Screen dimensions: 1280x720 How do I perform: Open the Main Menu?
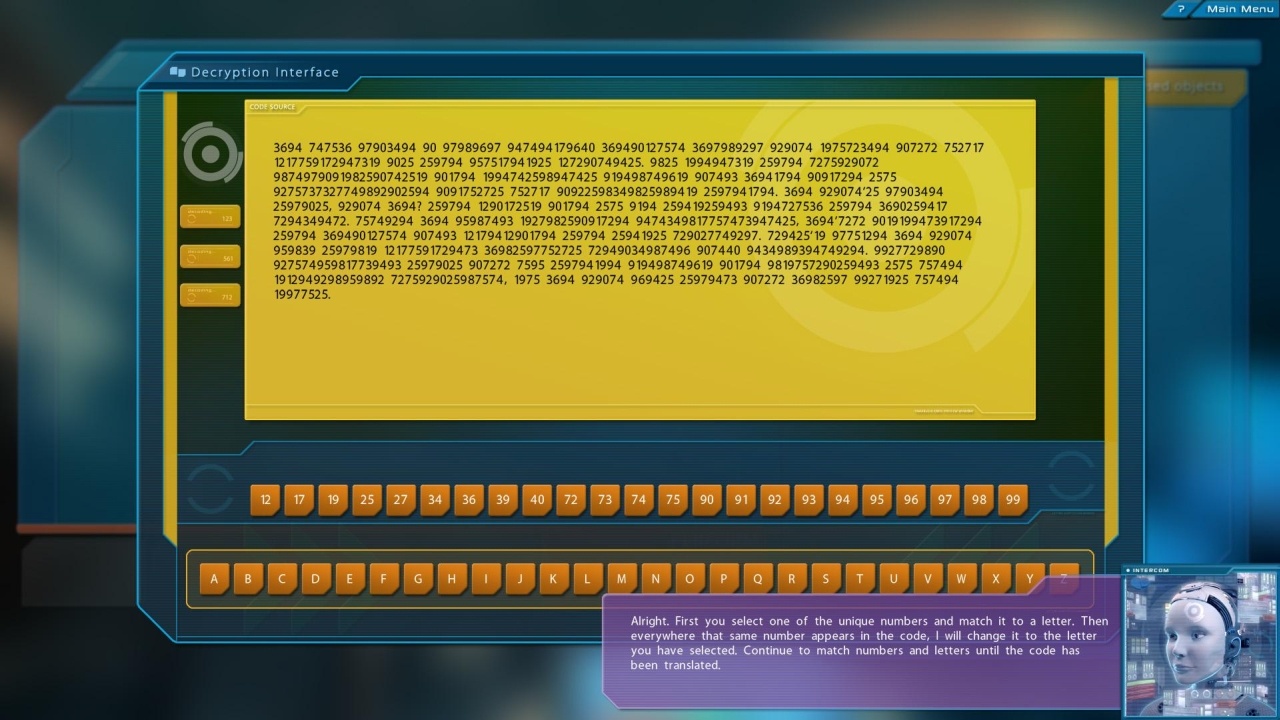pos(1239,9)
